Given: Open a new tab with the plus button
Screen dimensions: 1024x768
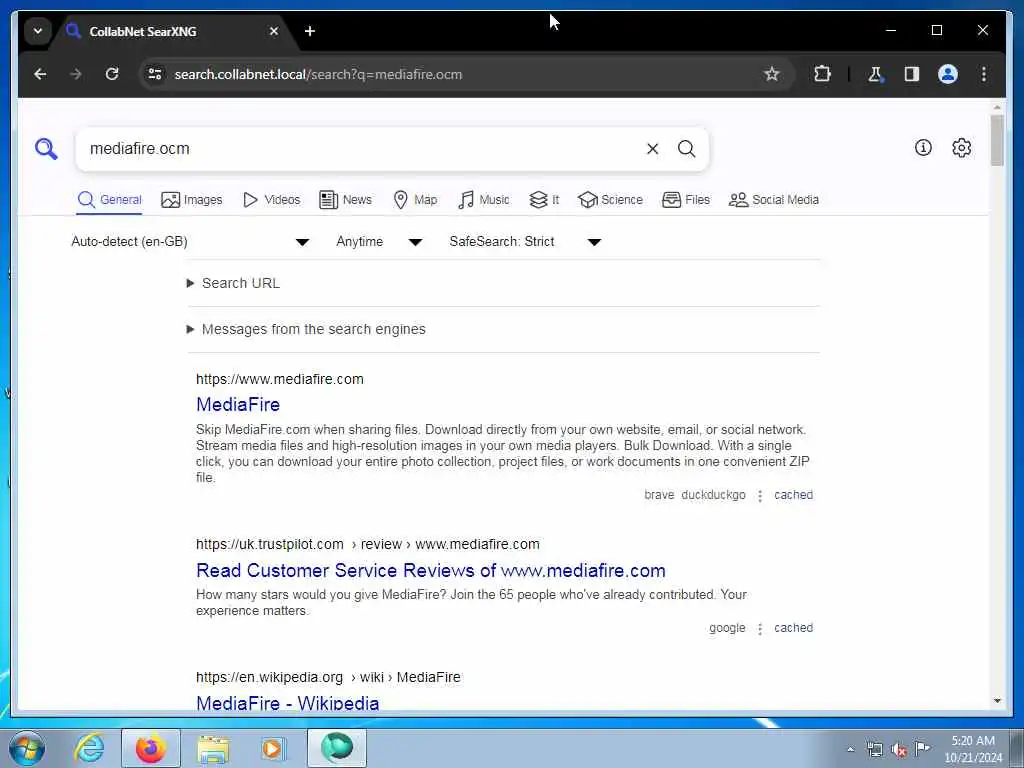Looking at the screenshot, I should (x=310, y=31).
